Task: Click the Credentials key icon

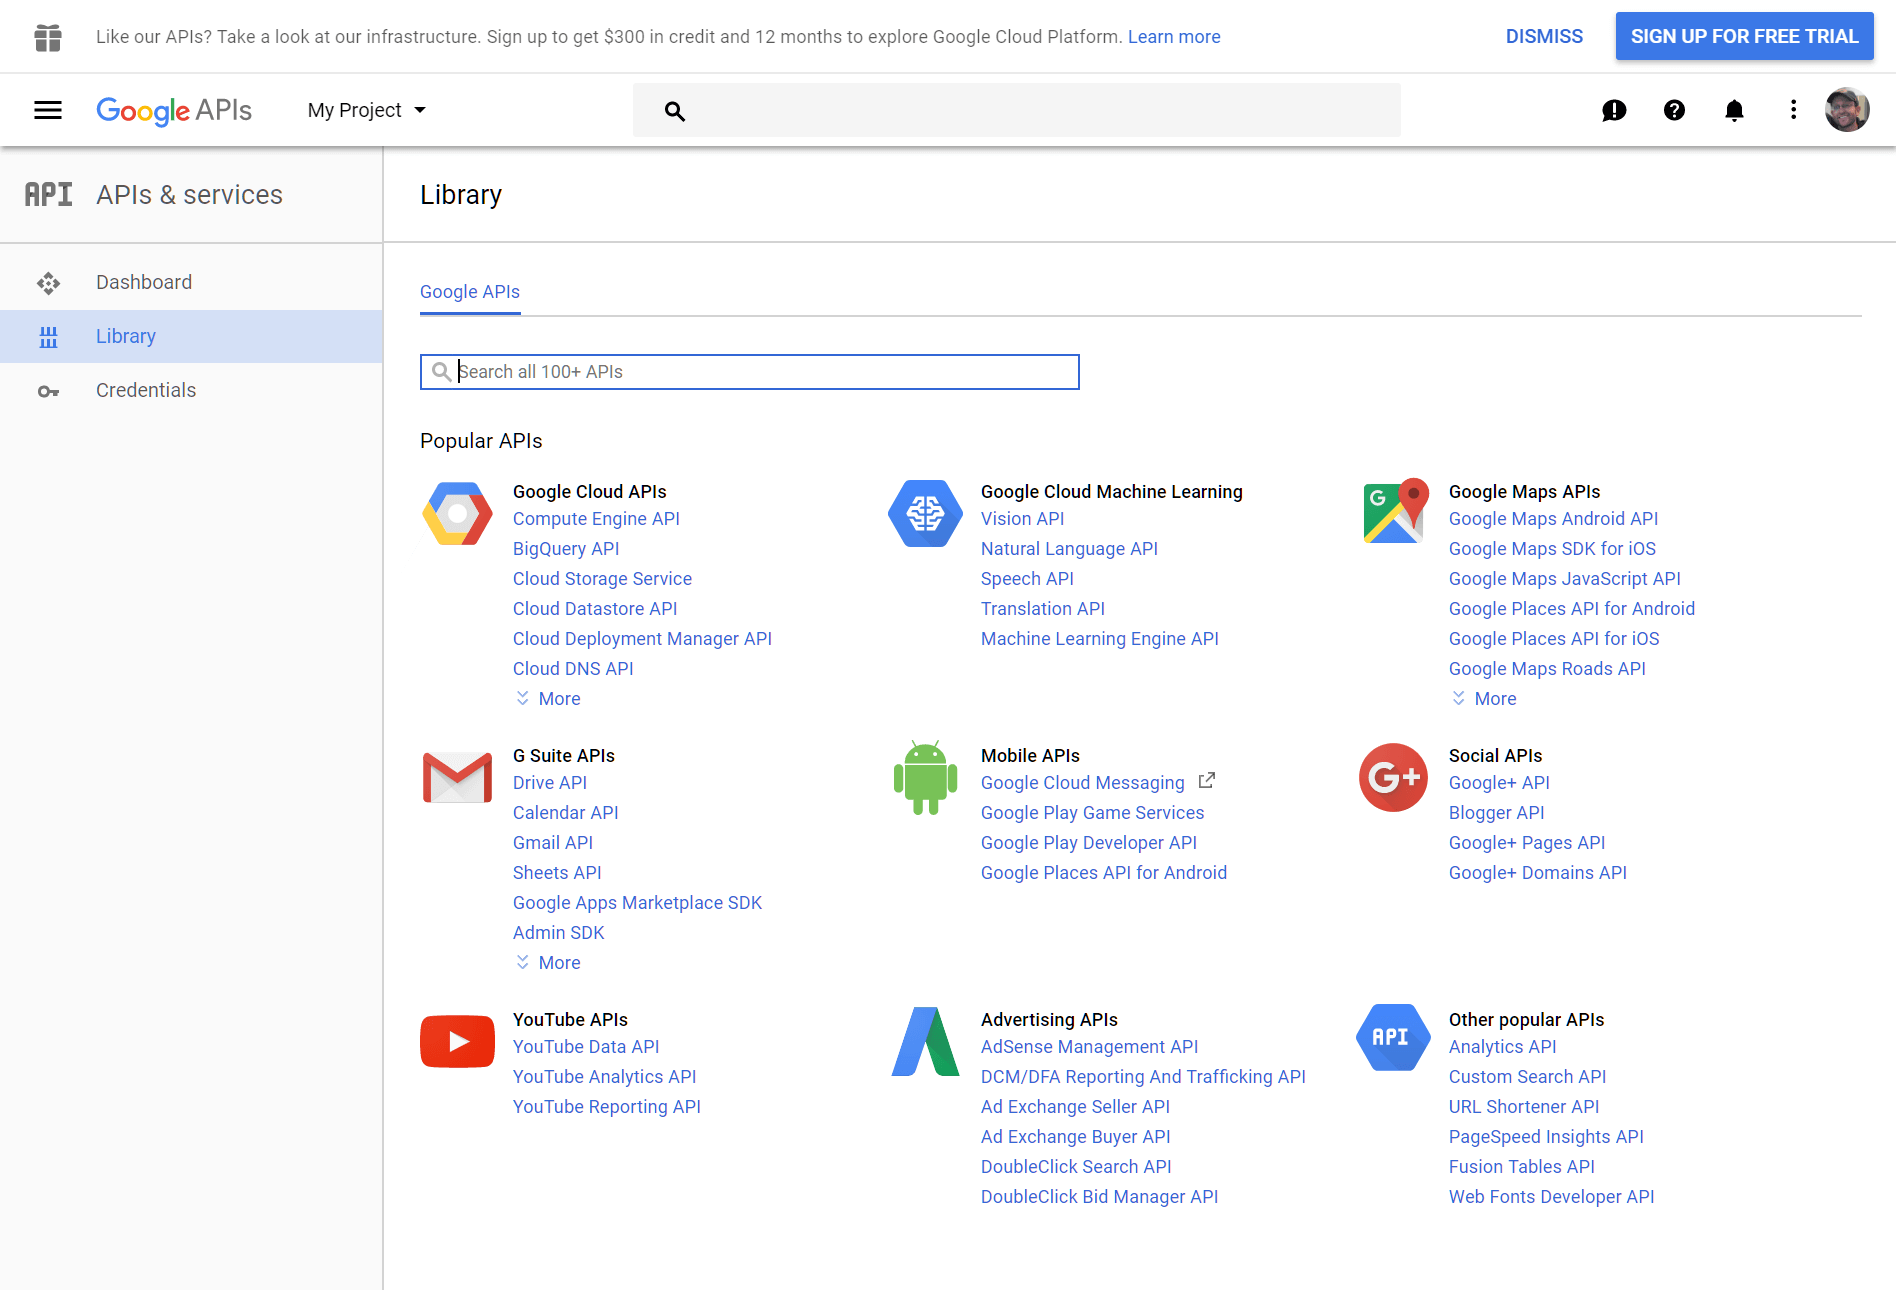Action: [x=48, y=391]
